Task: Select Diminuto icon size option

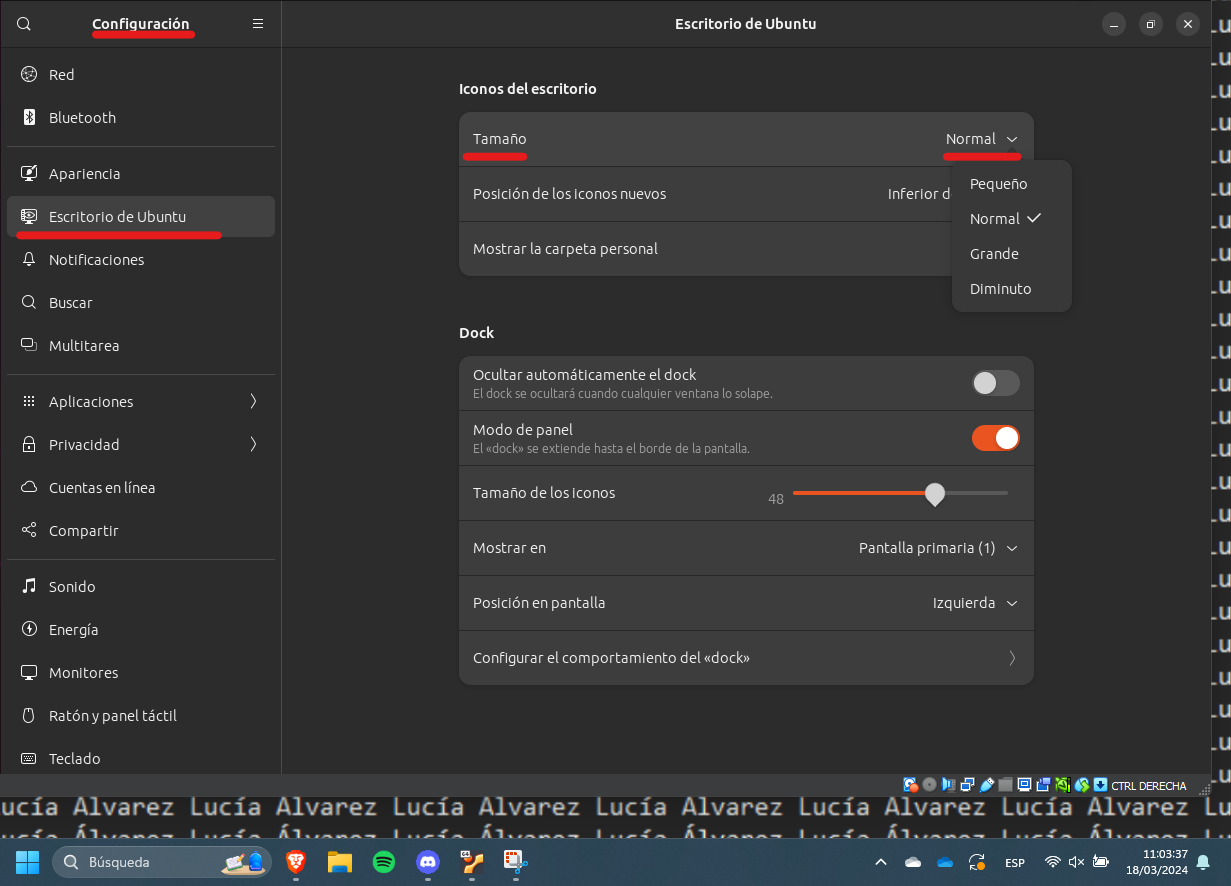Action: (x=1000, y=289)
